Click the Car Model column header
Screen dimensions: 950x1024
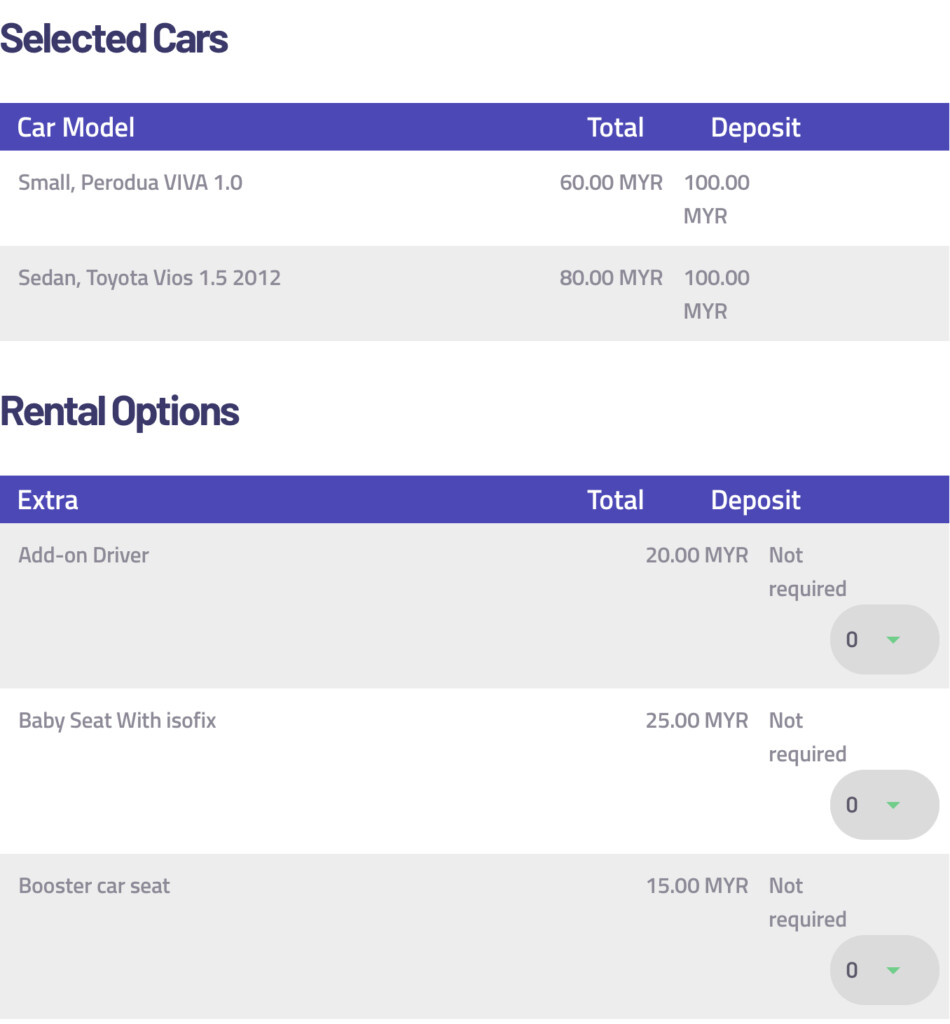[76, 127]
